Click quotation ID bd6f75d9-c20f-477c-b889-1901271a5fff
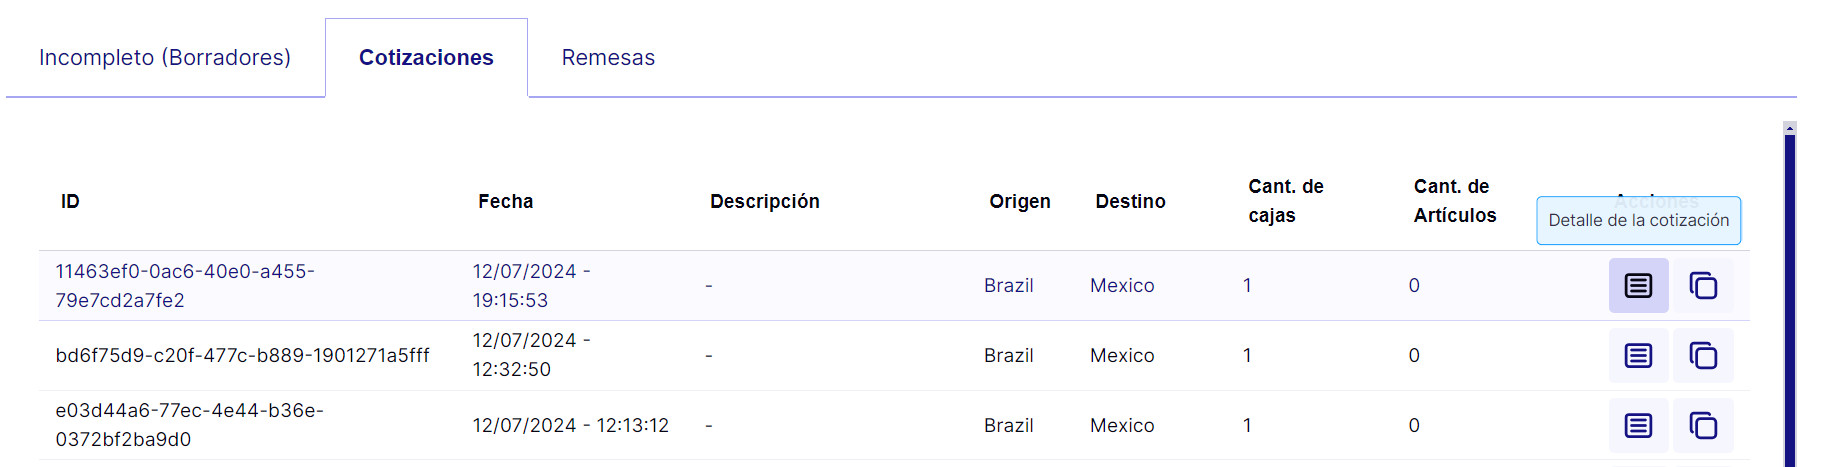The image size is (1821, 467). pos(242,356)
